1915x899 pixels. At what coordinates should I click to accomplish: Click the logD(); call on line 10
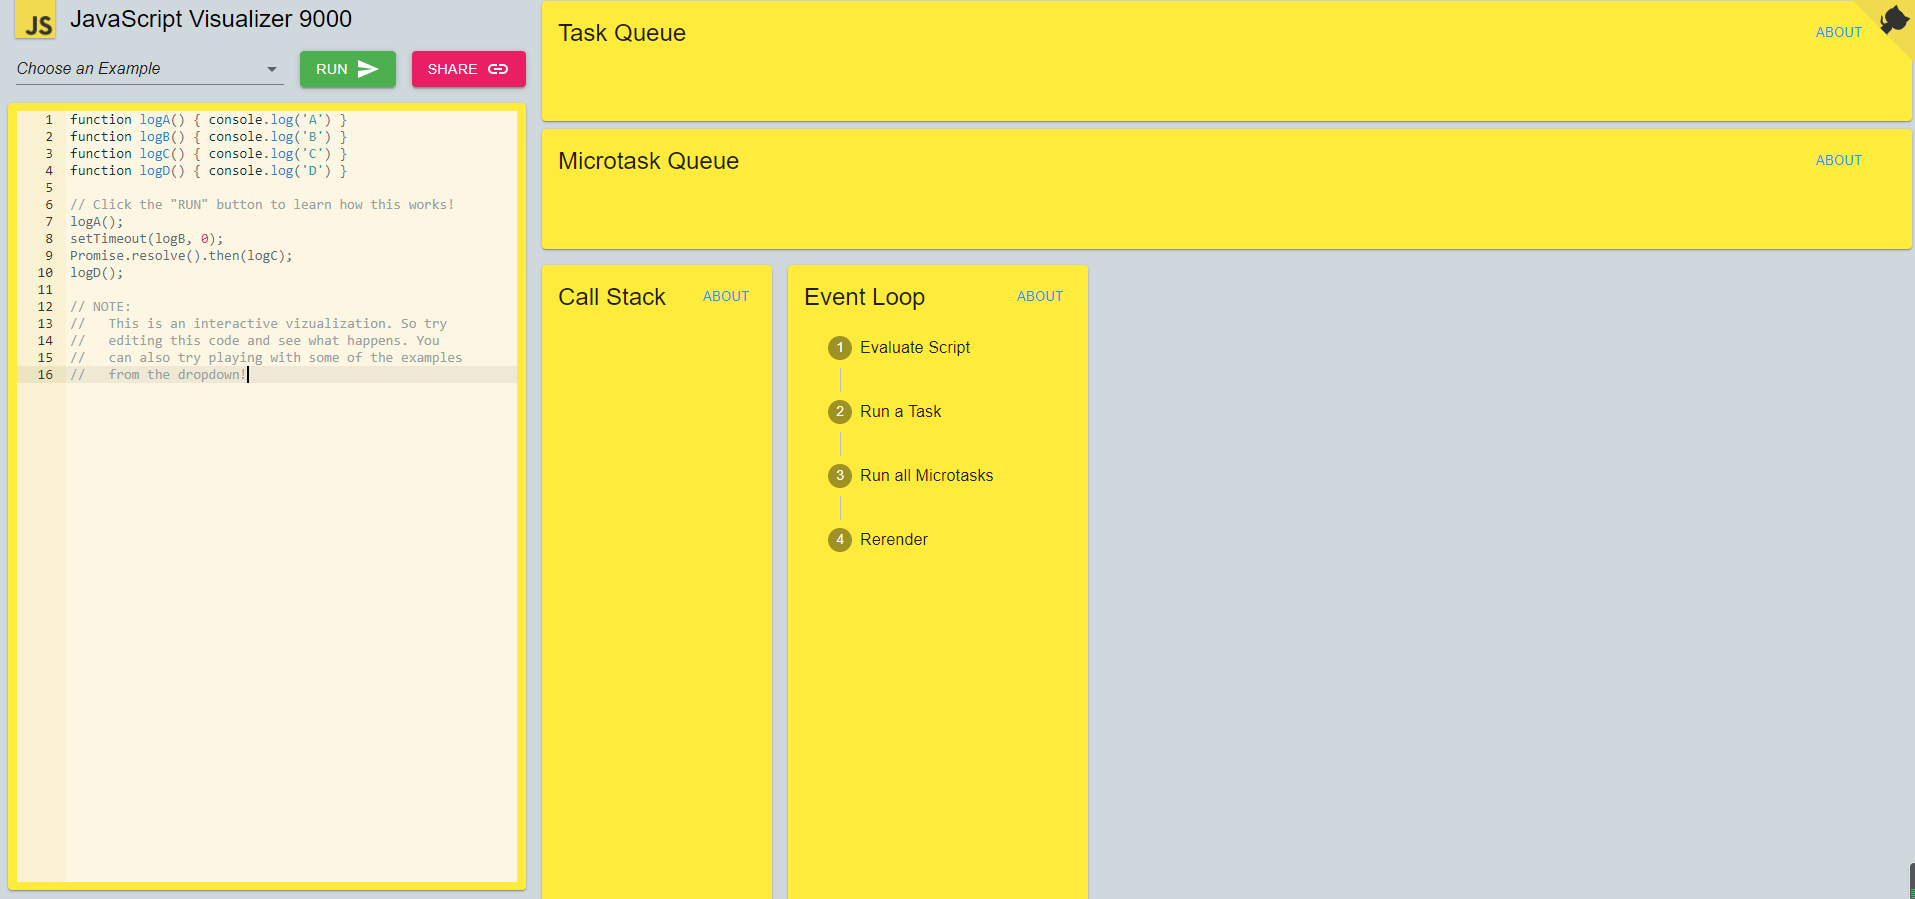tap(97, 273)
